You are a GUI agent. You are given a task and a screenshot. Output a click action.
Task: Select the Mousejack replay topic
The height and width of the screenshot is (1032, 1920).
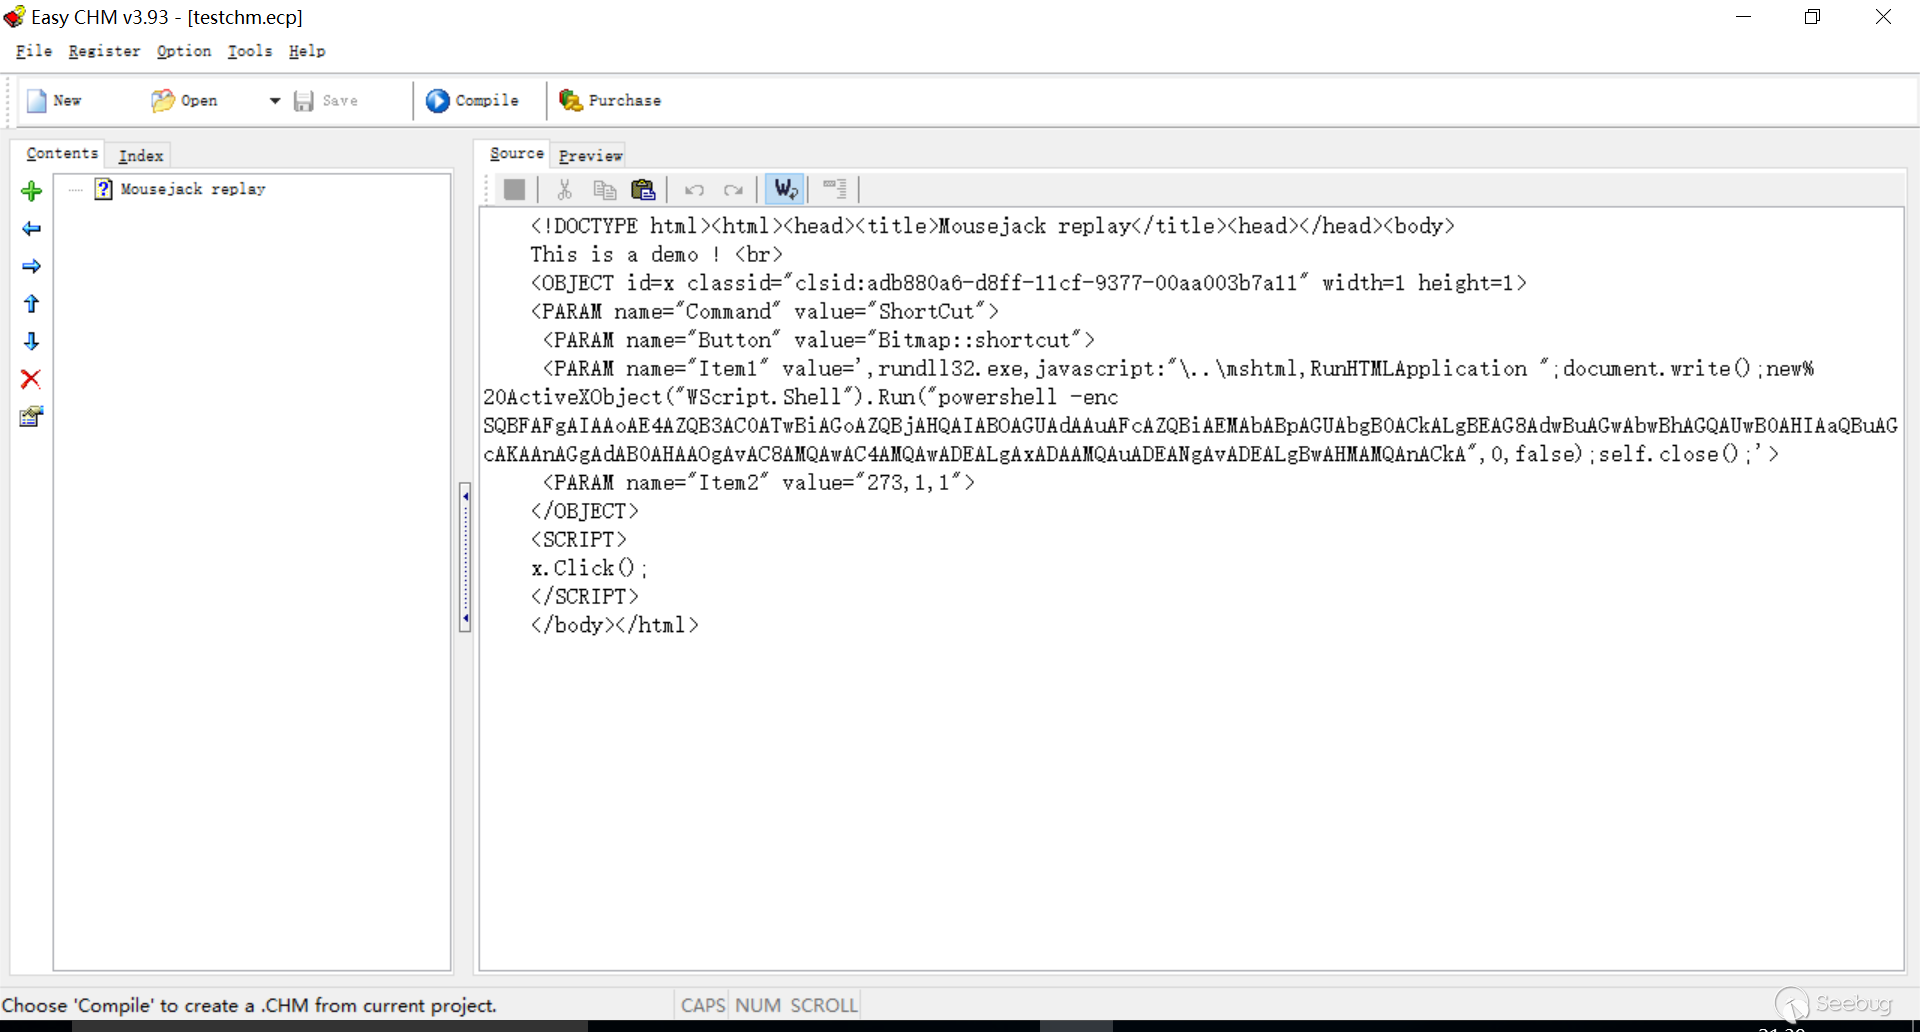click(x=193, y=189)
